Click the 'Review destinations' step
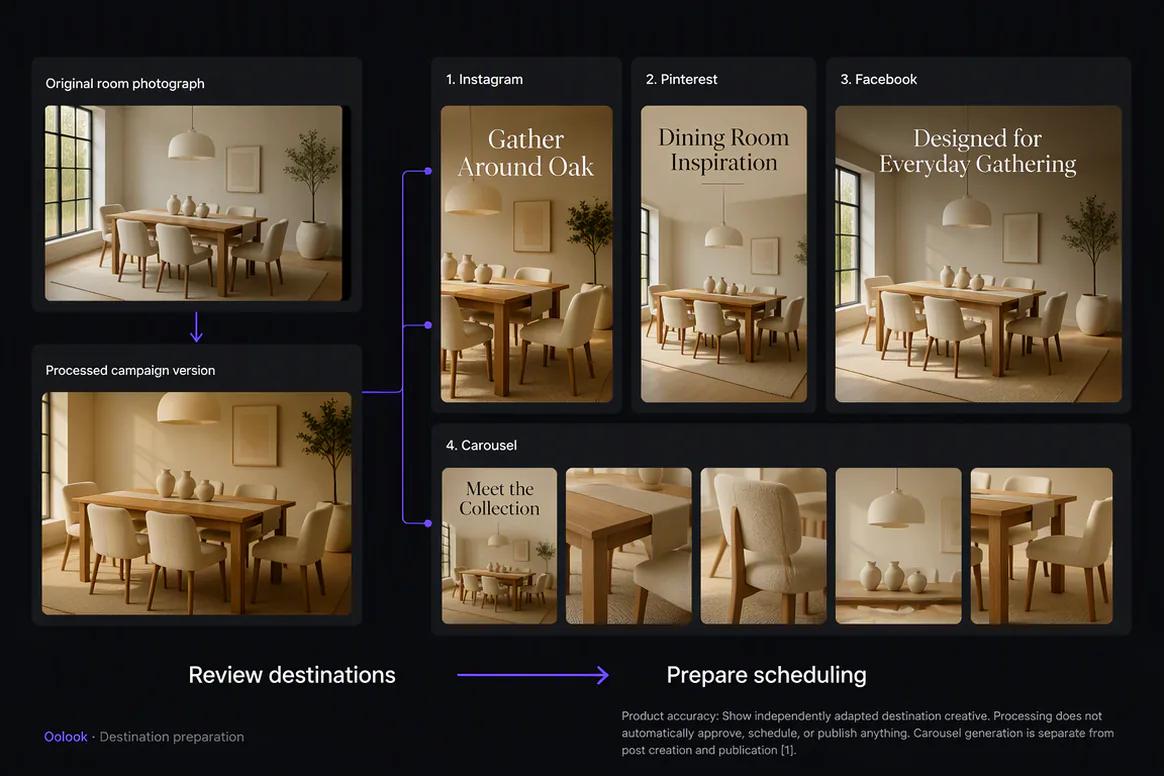This screenshot has width=1164, height=776. 292,675
